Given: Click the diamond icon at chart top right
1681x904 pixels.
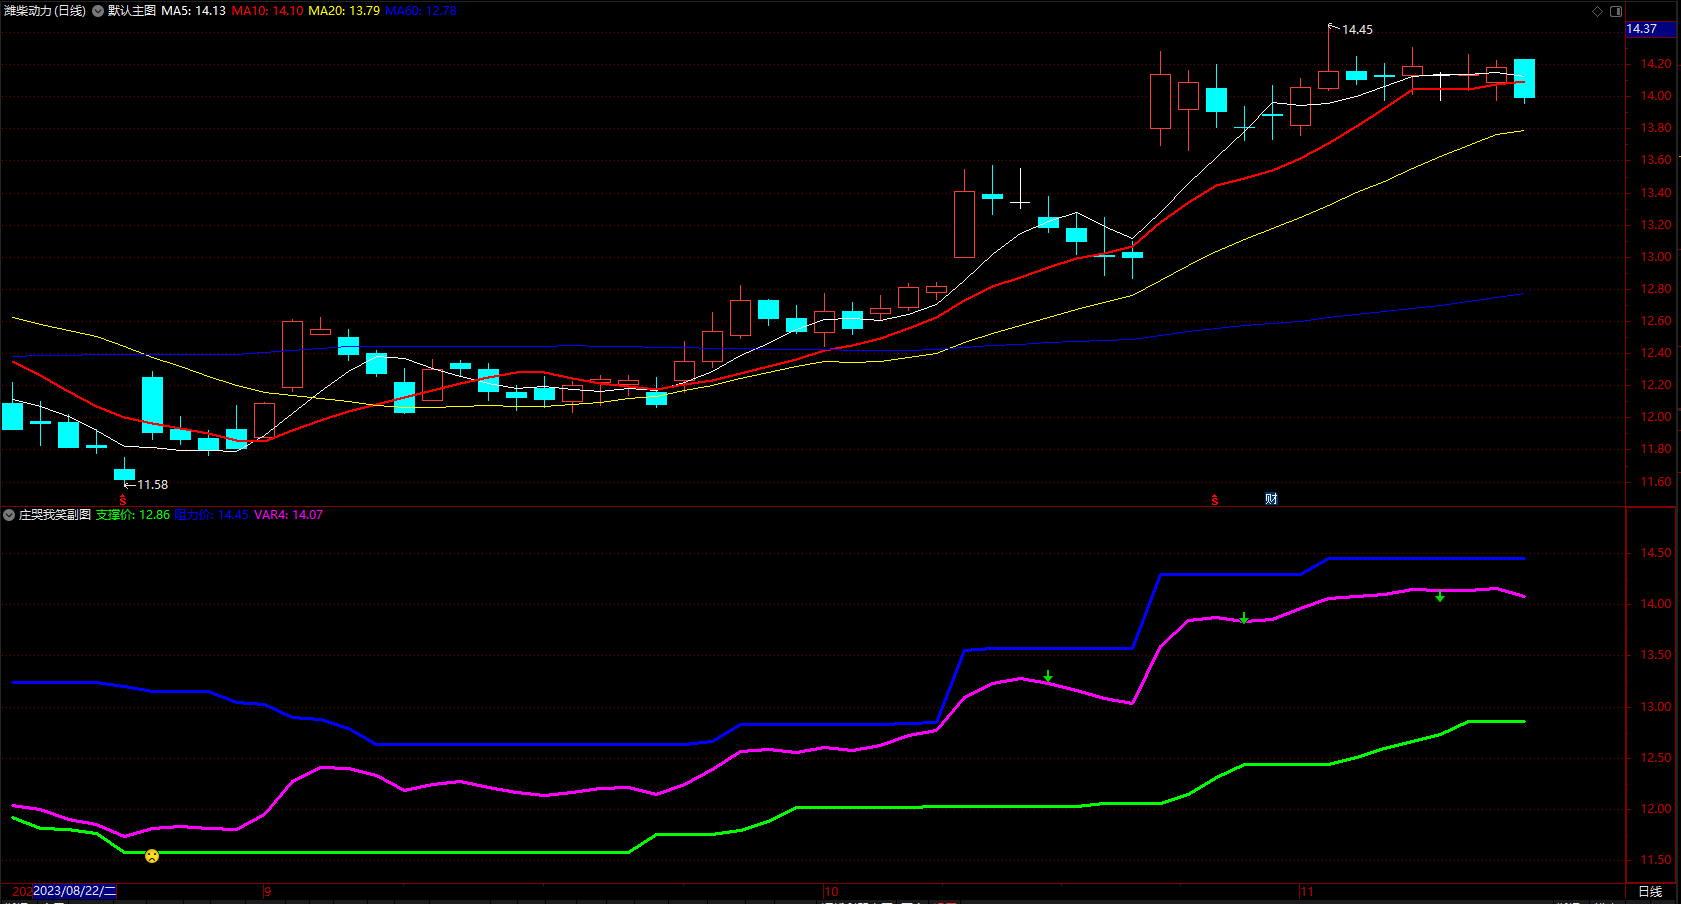Looking at the screenshot, I should [x=1597, y=11].
